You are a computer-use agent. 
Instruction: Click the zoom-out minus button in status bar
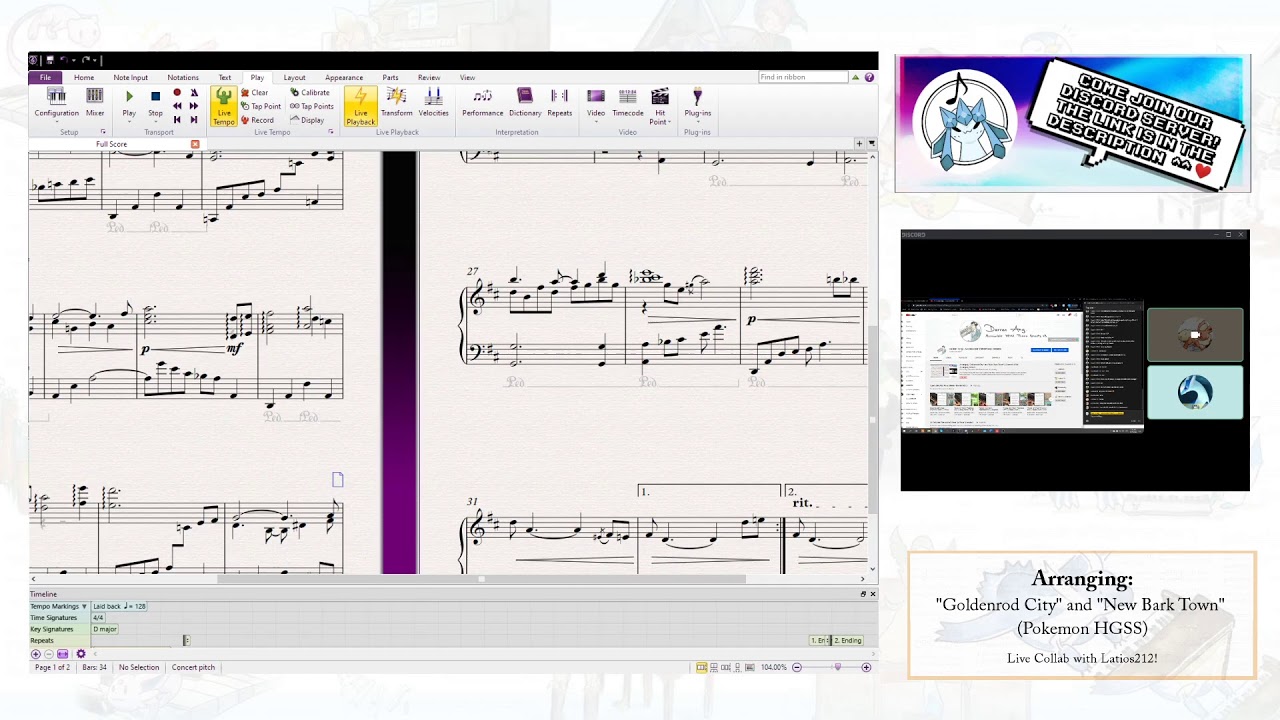pyautogui.click(x=797, y=667)
